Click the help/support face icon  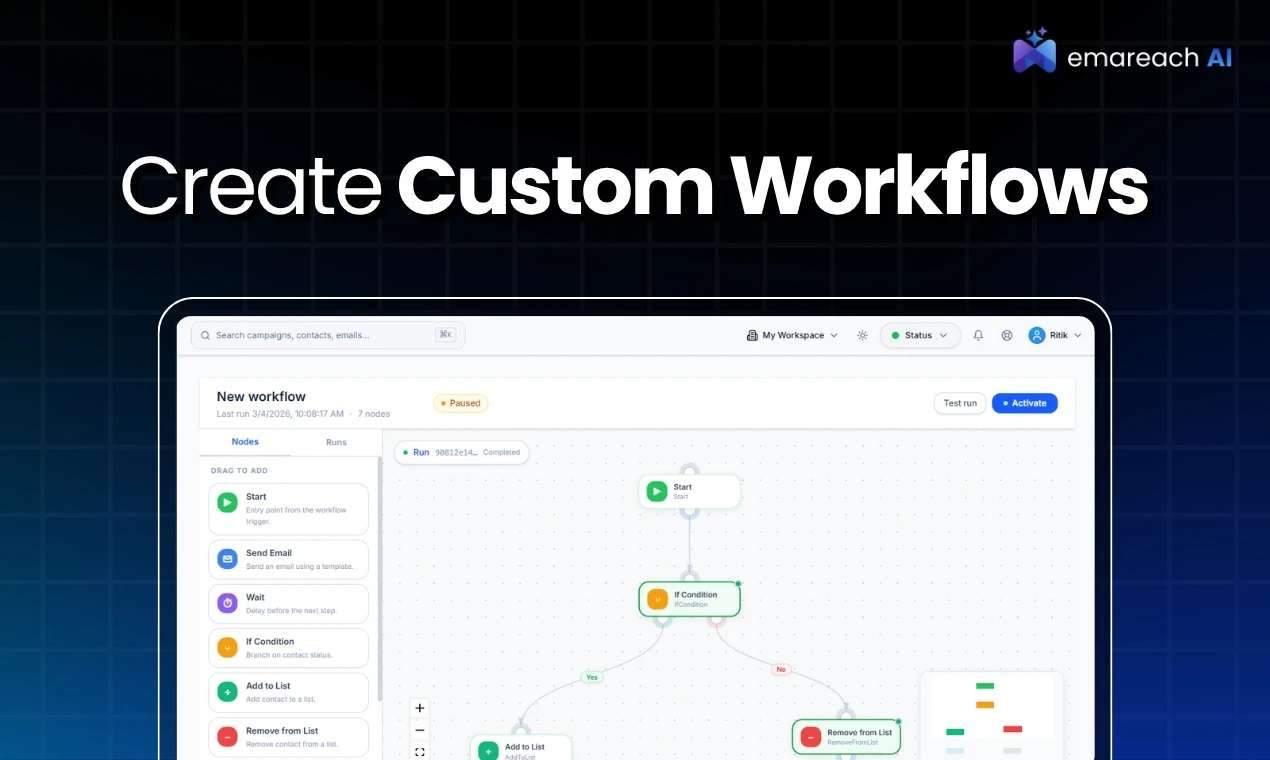[x=1007, y=335]
